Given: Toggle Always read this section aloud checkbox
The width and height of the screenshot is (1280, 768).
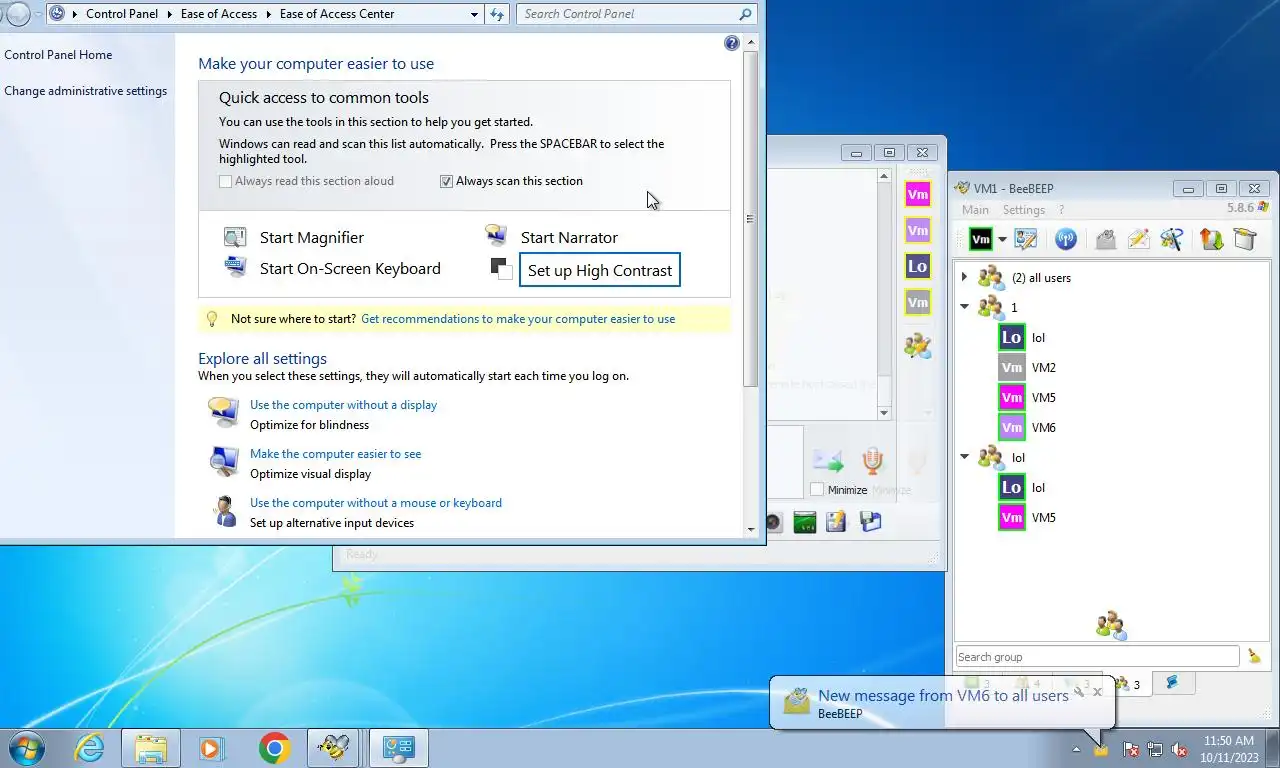Looking at the screenshot, I should [x=226, y=181].
